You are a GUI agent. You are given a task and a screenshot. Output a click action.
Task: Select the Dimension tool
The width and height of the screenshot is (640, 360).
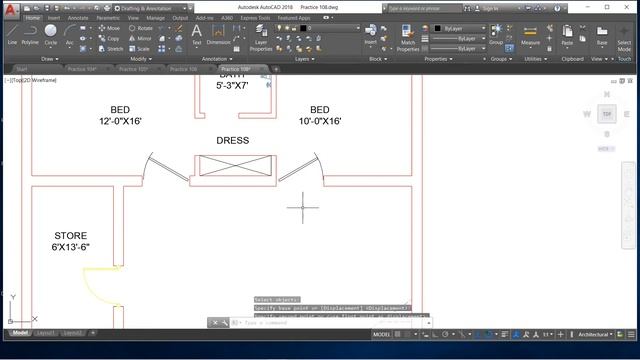[x=218, y=34]
